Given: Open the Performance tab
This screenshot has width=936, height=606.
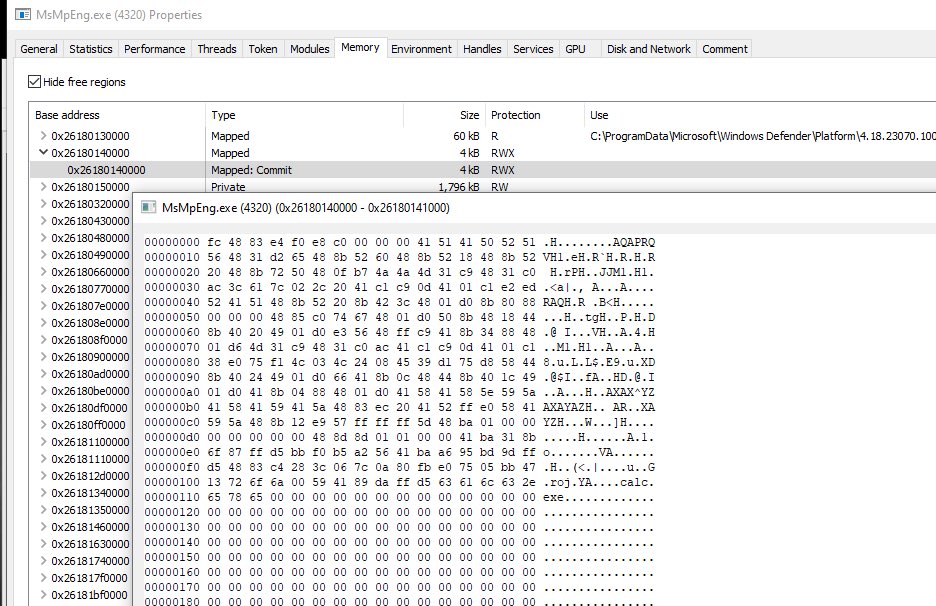Looking at the screenshot, I should (x=155, y=49).
